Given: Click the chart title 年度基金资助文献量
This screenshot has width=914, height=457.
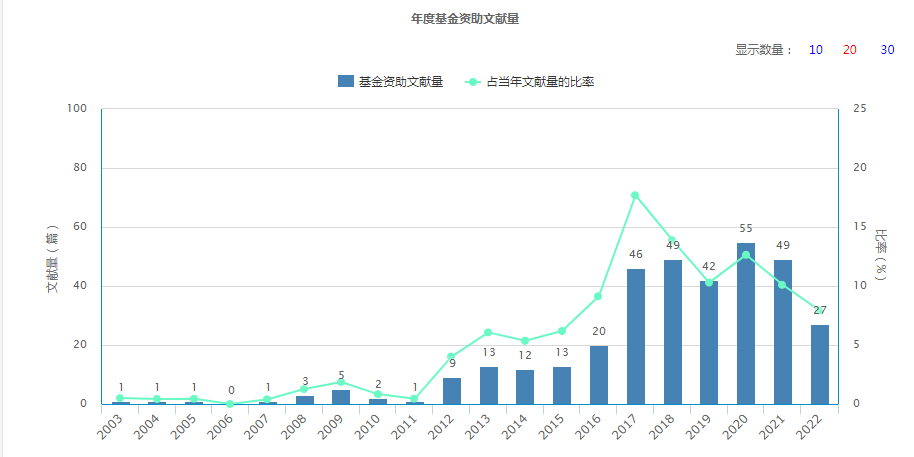Looking at the screenshot, I should (465, 19).
